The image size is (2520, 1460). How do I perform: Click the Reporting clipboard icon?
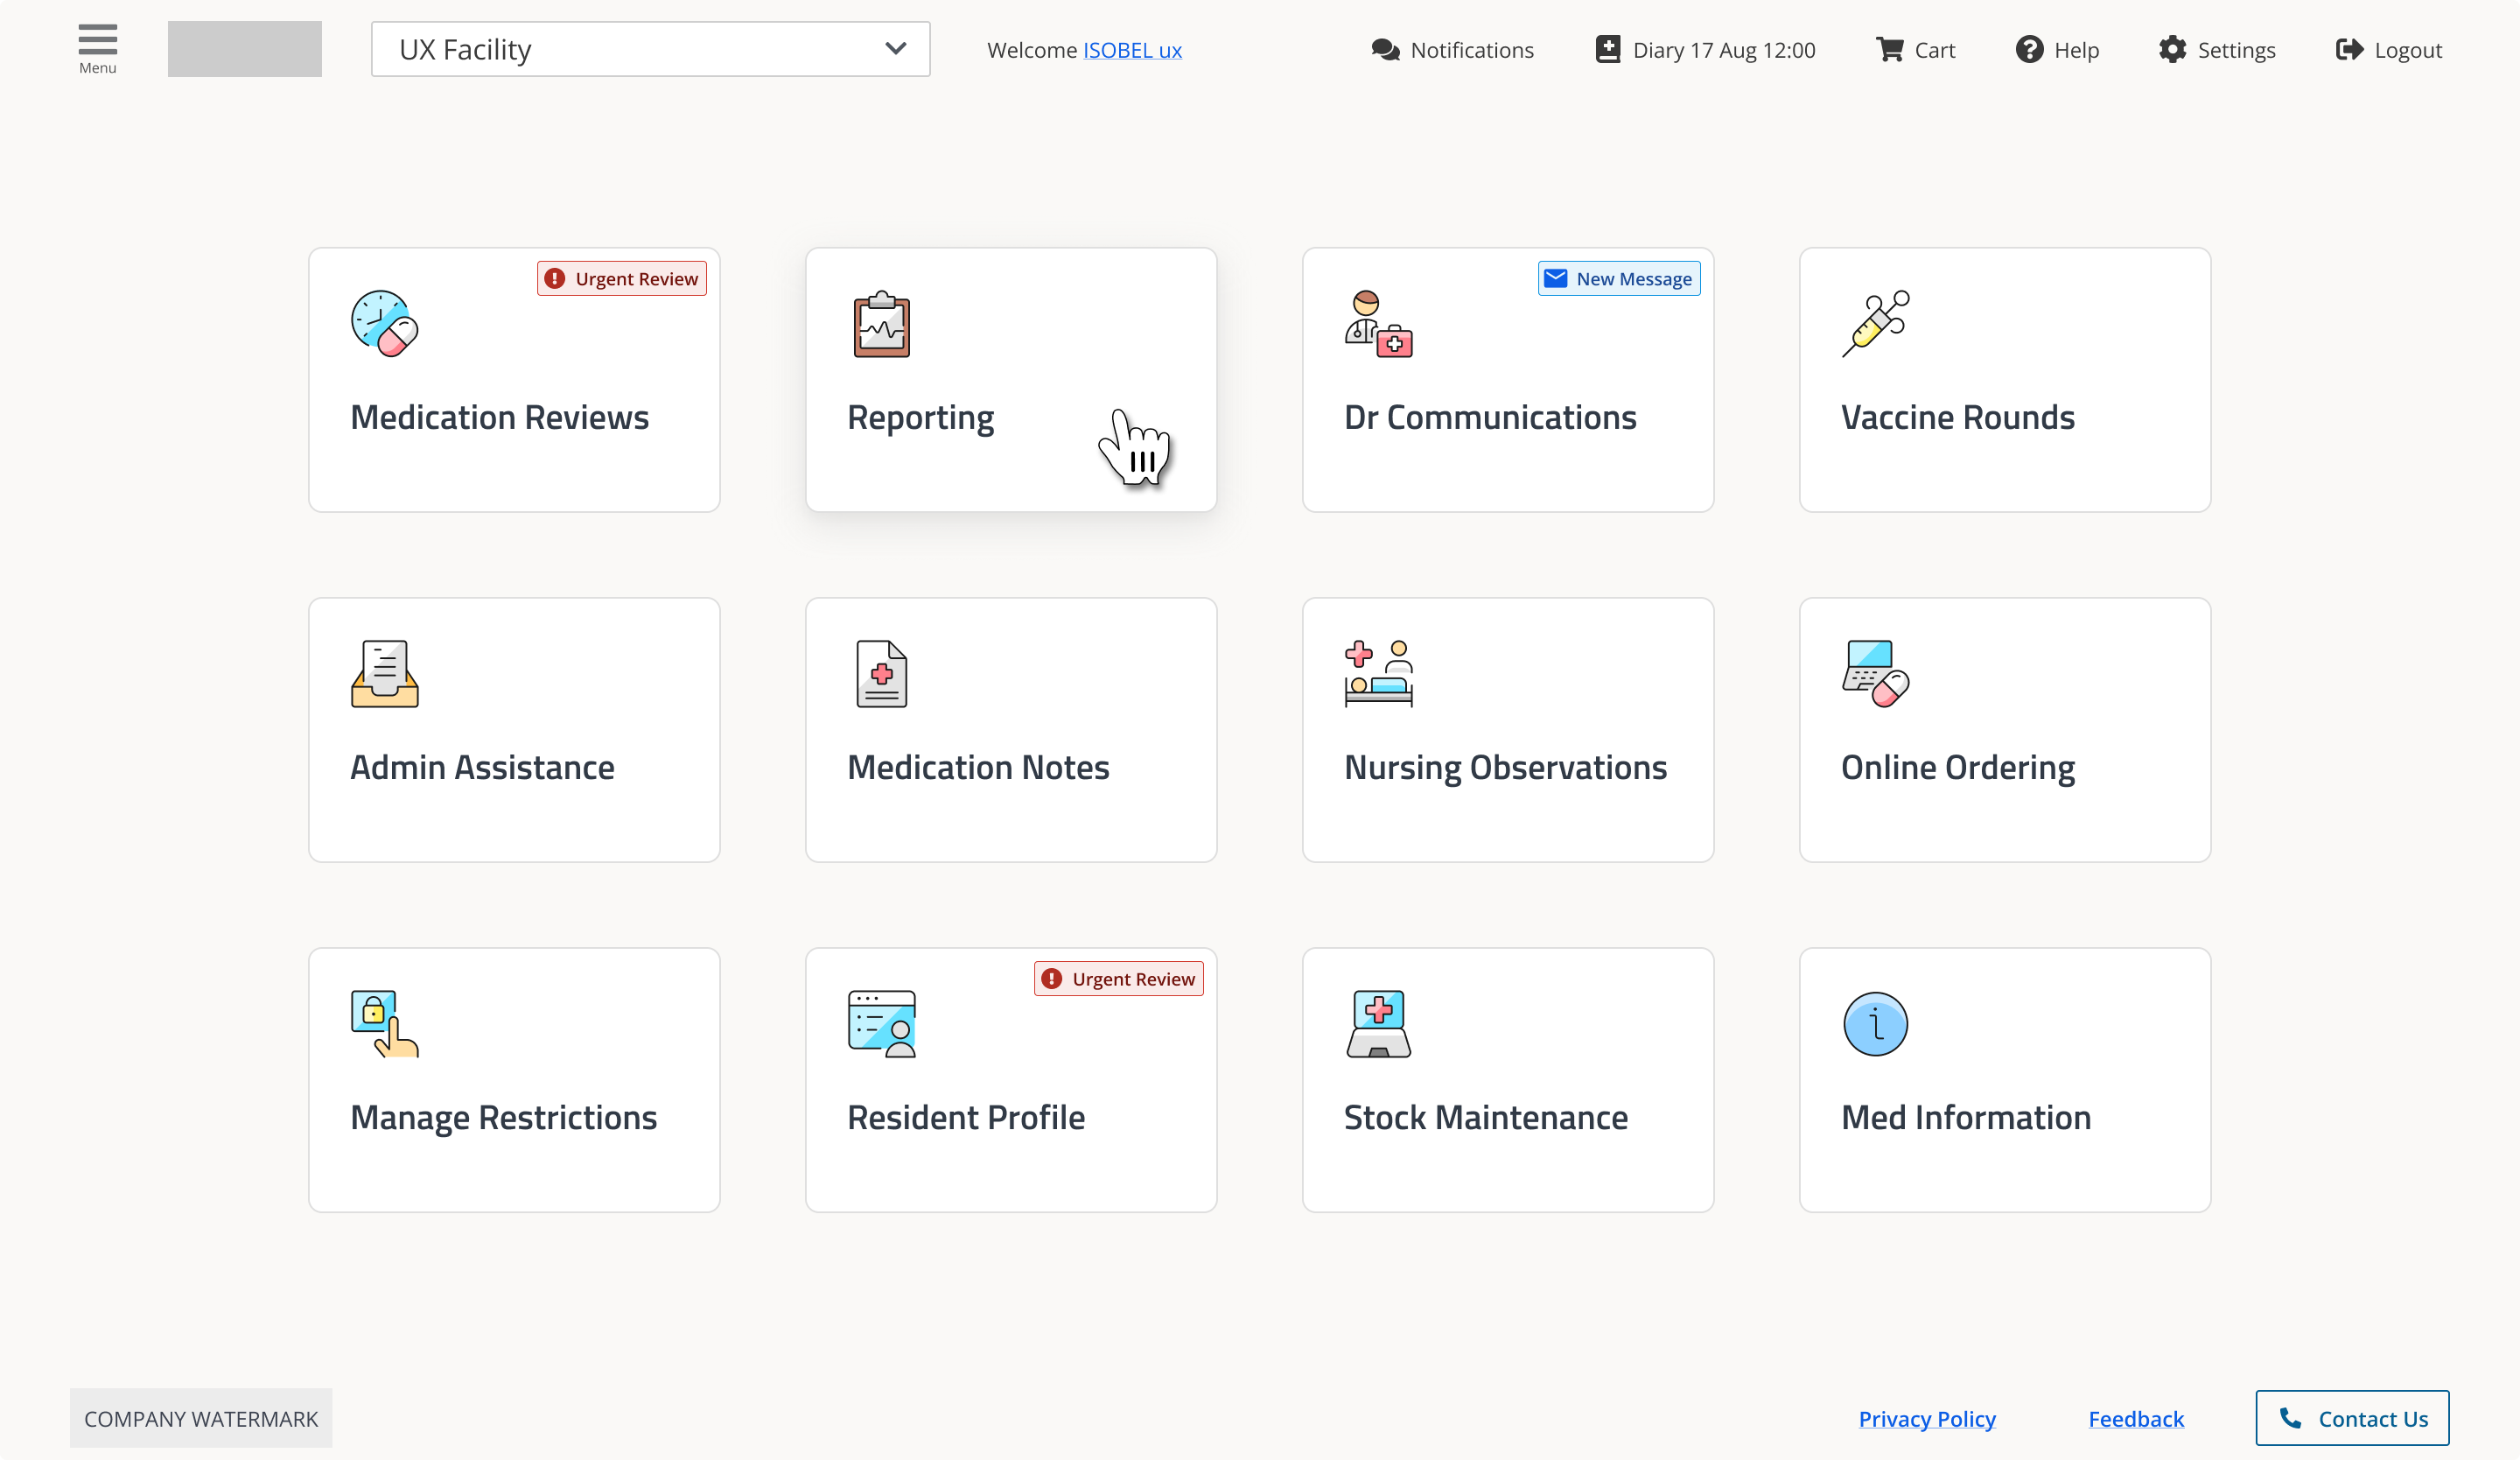coord(881,324)
